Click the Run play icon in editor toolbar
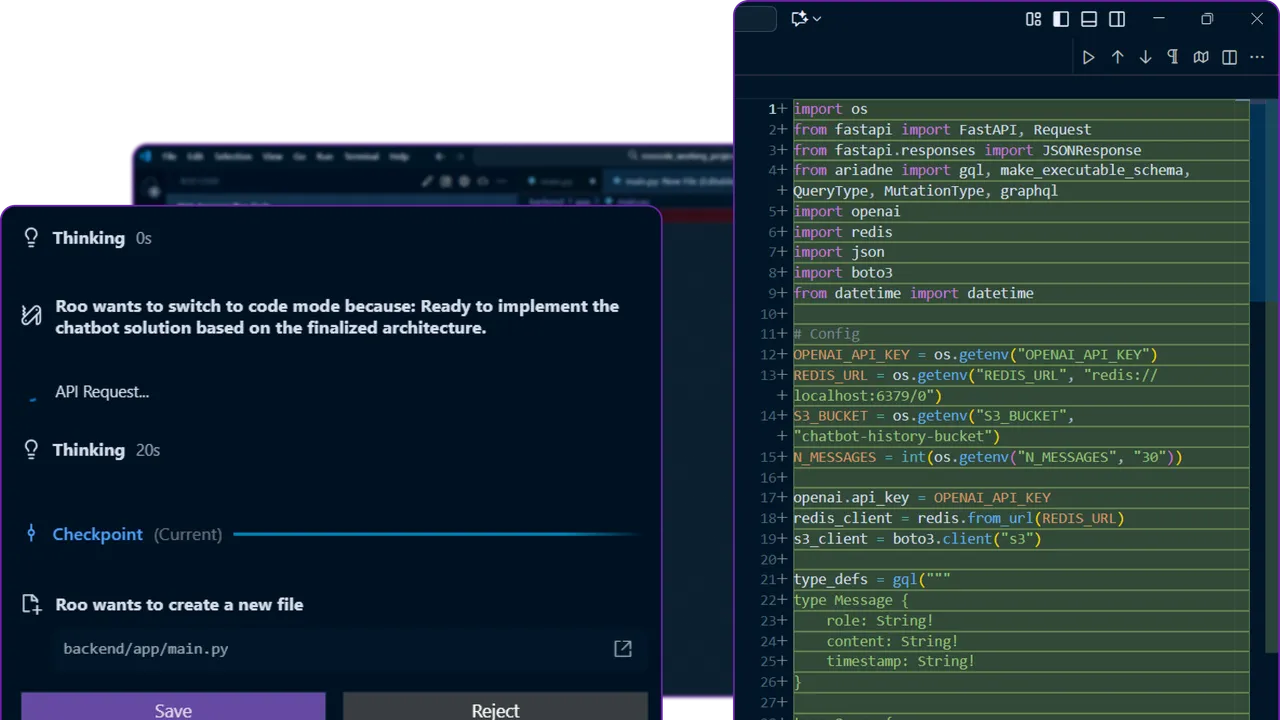The image size is (1280, 720). (1089, 57)
